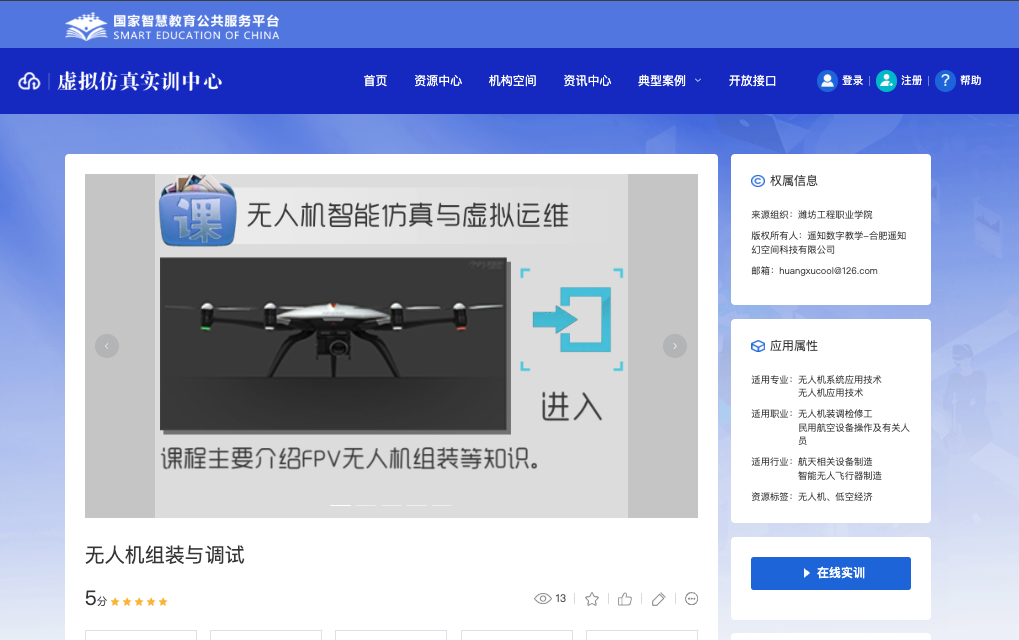
Task: Click the 应用属性 cube icon
Action: 758,346
